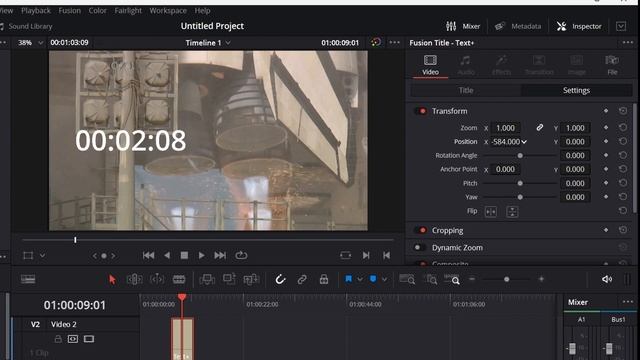Open the Help menu
Image resolution: width=640 pixels, height=360 pixels.
pos(202,11)
